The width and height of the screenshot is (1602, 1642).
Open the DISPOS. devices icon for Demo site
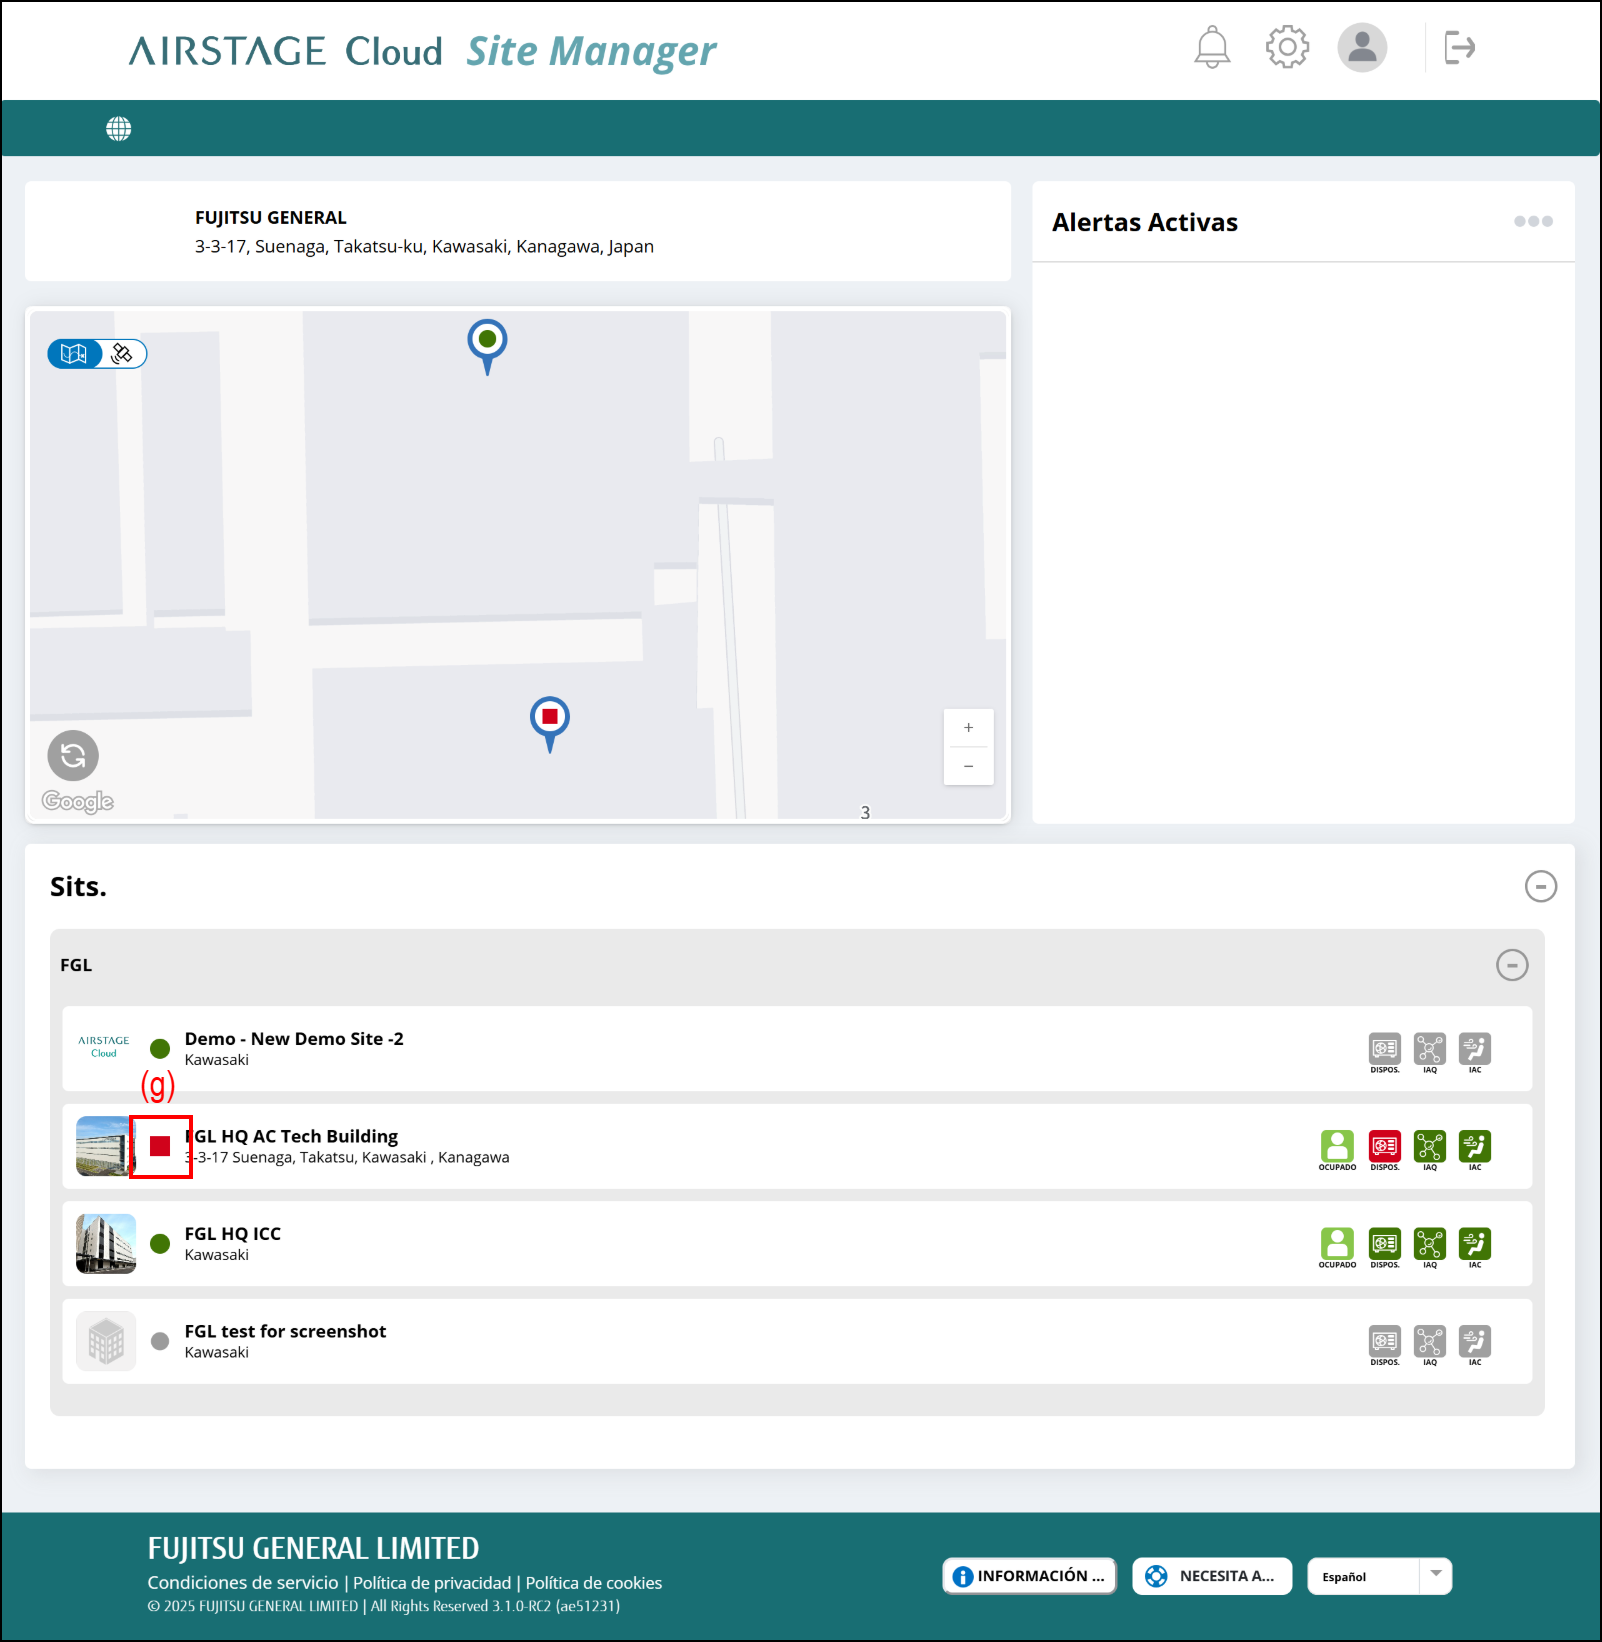(1384, 1049)
